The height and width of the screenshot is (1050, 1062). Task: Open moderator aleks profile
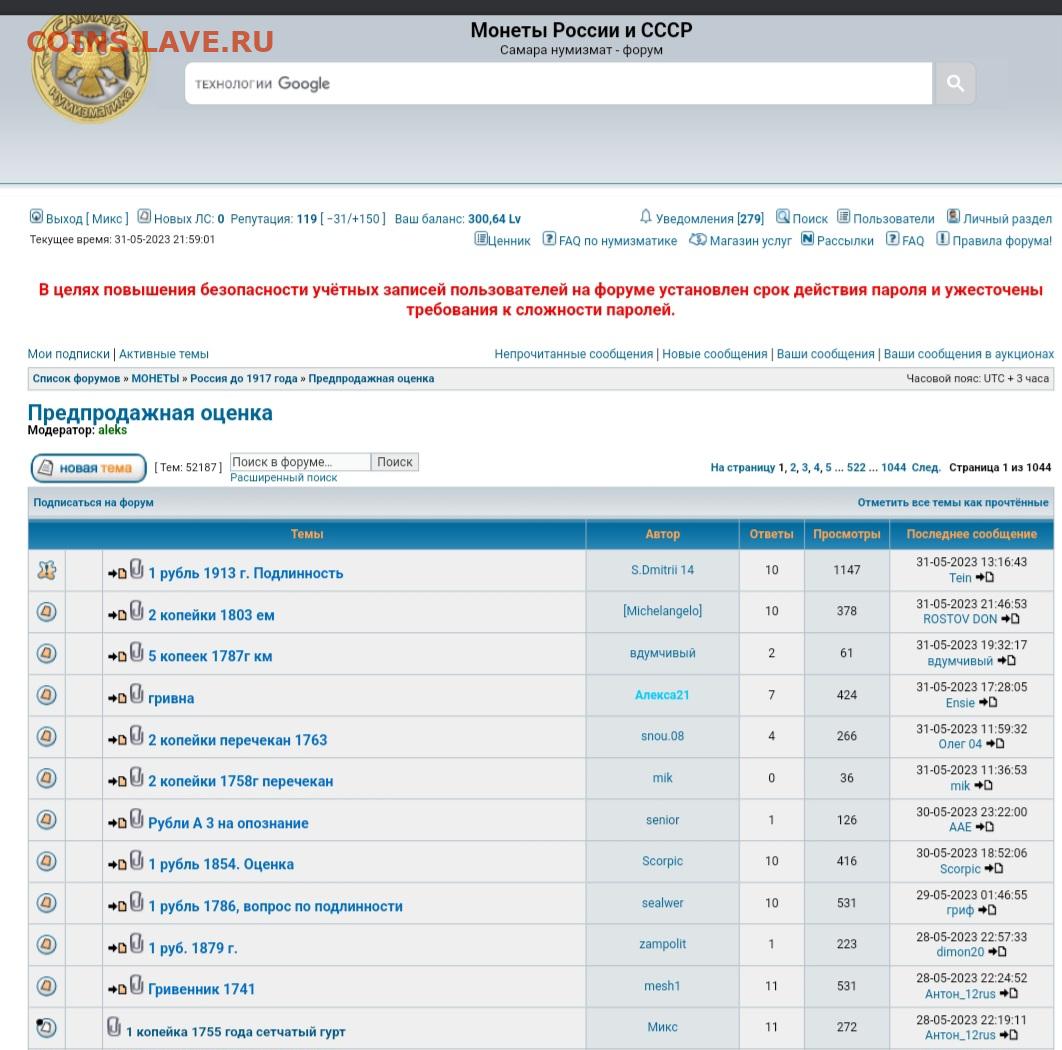click(x=112, y=430)
